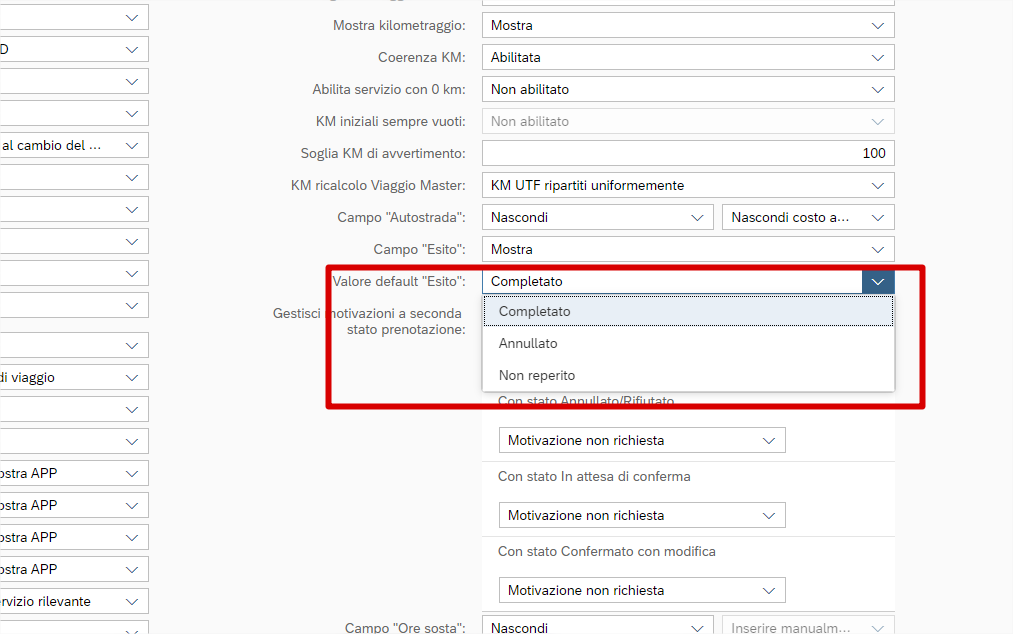Choose 'Non reperito' option in list

point(537,375)
